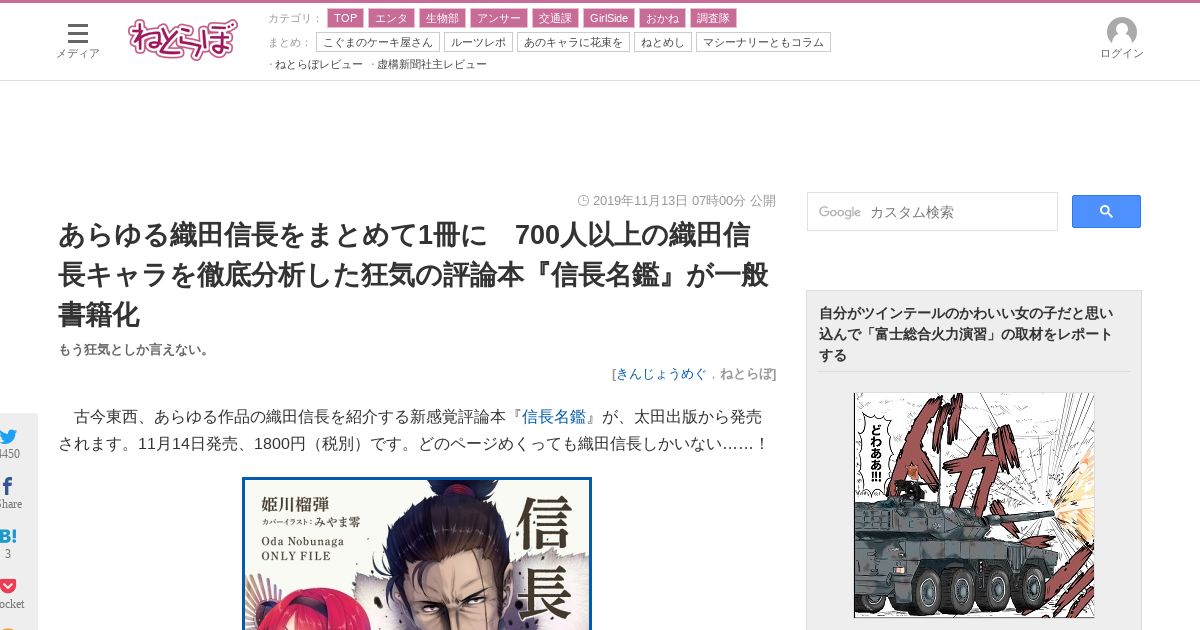Open the 虚構新聞社主レビュー link
The width and height of the screenshot is (1200, 630).
pos(431,64)
